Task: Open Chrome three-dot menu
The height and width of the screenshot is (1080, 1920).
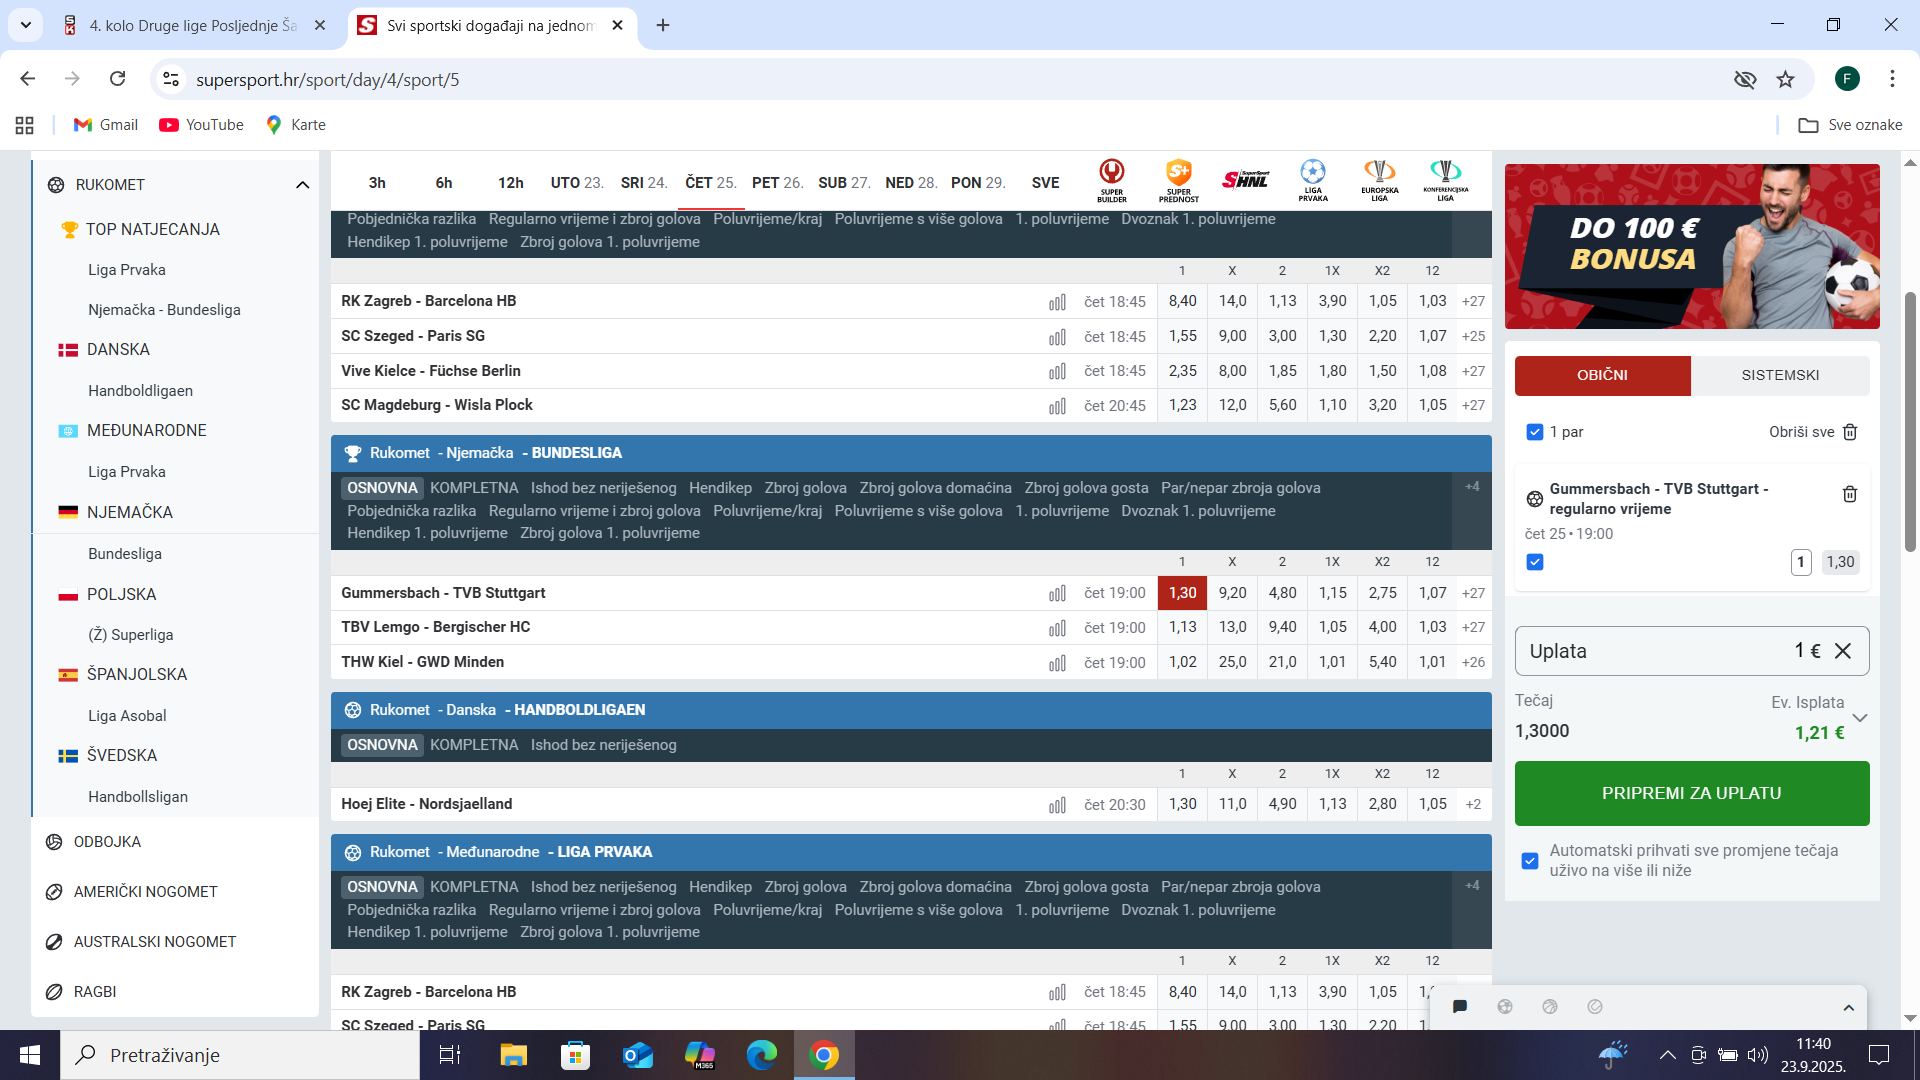Action: pos(1892,79)
